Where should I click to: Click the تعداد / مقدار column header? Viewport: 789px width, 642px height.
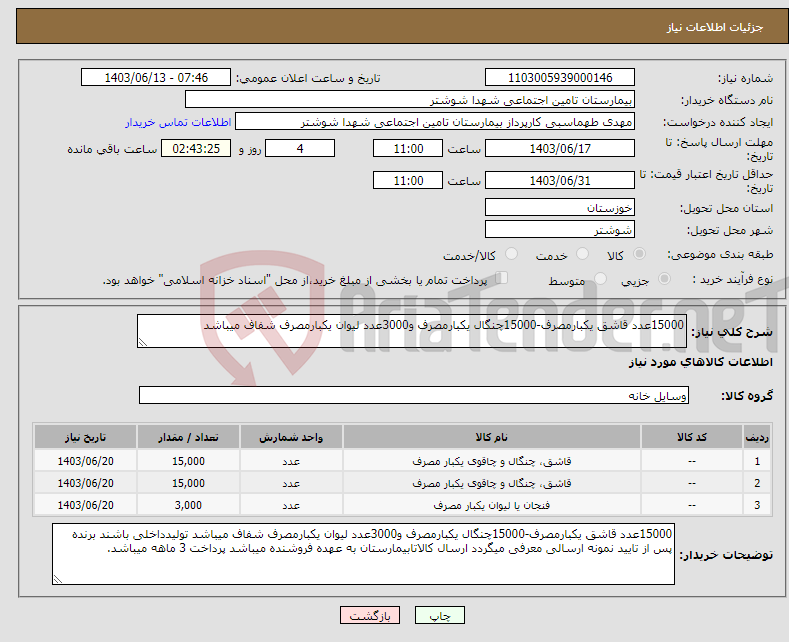188,437
